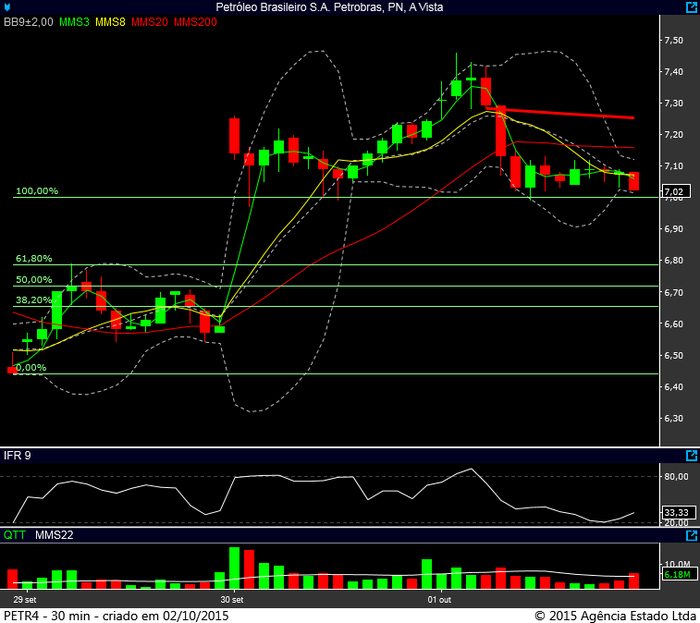Pop out the QTT volume panel
Image resolution: width=700 pixels, height=623 pixels.
[692, 536]
